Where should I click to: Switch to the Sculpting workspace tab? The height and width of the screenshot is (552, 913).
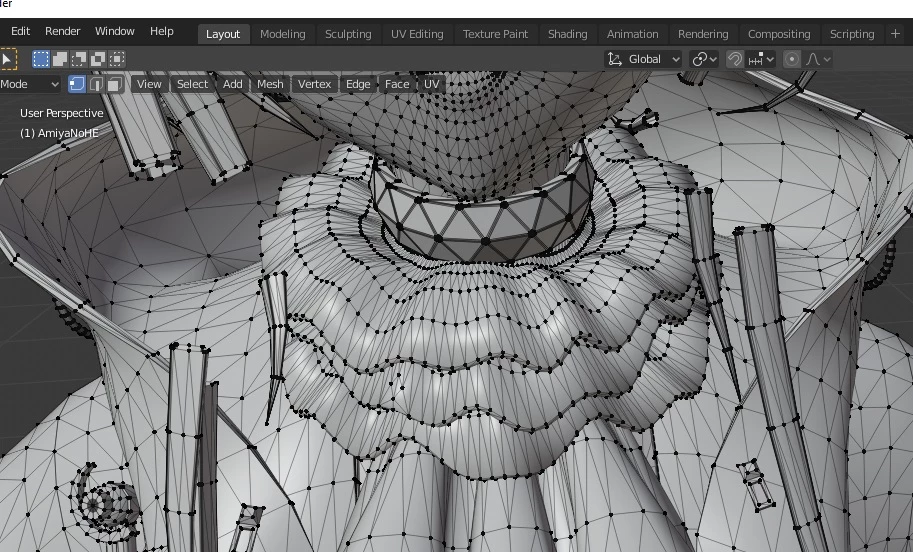click(348, 34)
